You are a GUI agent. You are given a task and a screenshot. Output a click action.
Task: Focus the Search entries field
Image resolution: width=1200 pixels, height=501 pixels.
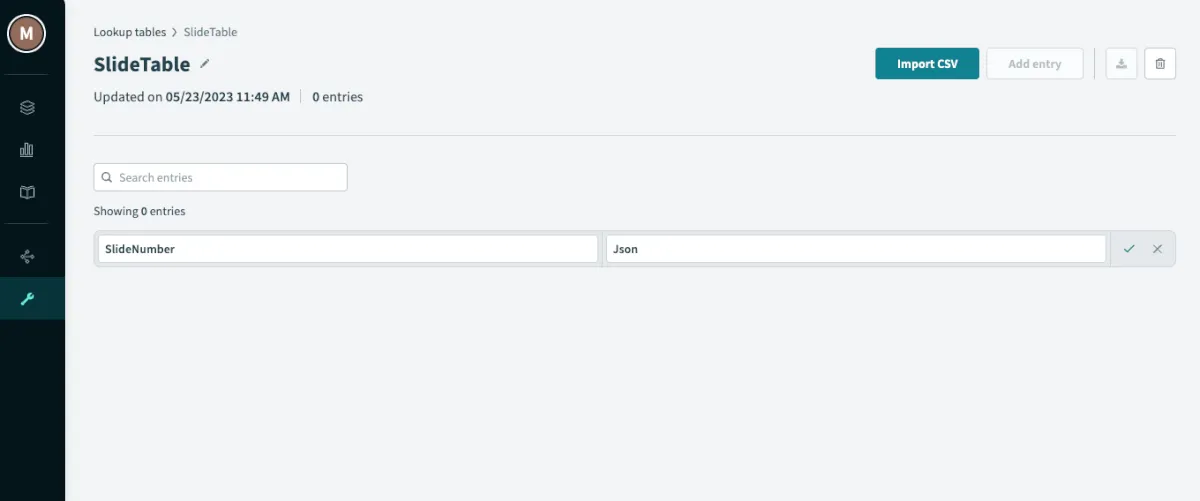(x=230, y=178)
